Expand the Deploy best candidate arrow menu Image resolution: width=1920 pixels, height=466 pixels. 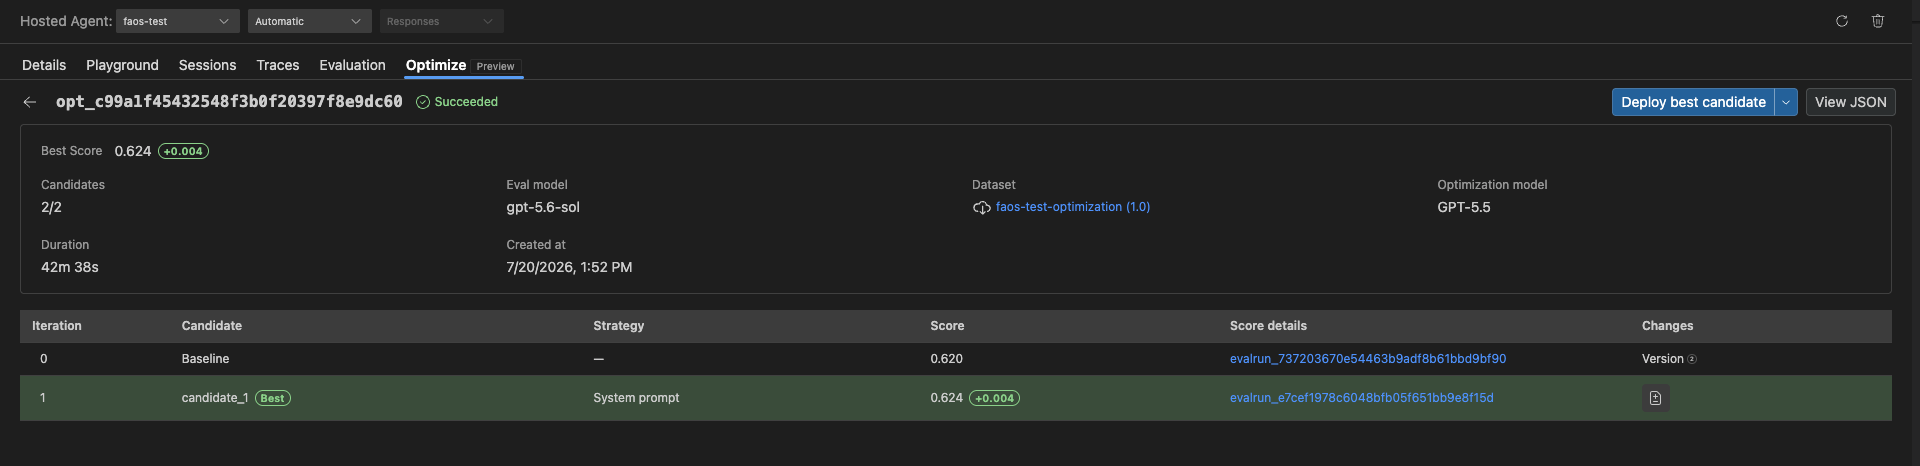pyautogui.click(x=1786, y=102)
